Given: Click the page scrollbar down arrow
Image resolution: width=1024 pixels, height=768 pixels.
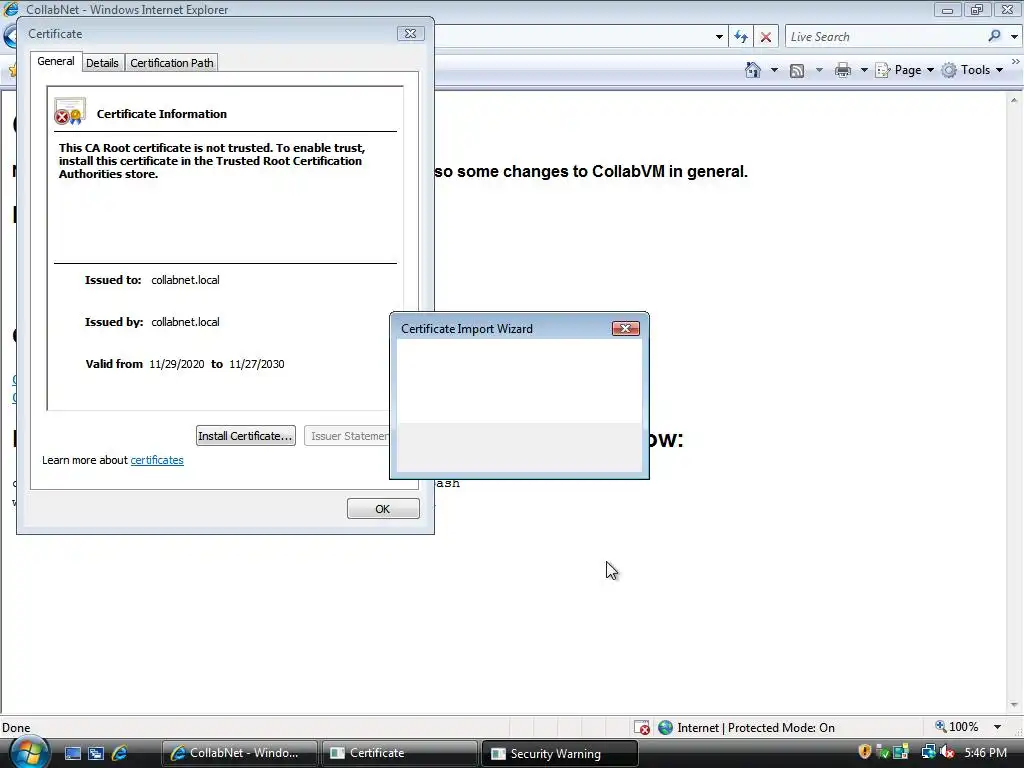Looking at the screenshot, I should tap(1014, 705).
